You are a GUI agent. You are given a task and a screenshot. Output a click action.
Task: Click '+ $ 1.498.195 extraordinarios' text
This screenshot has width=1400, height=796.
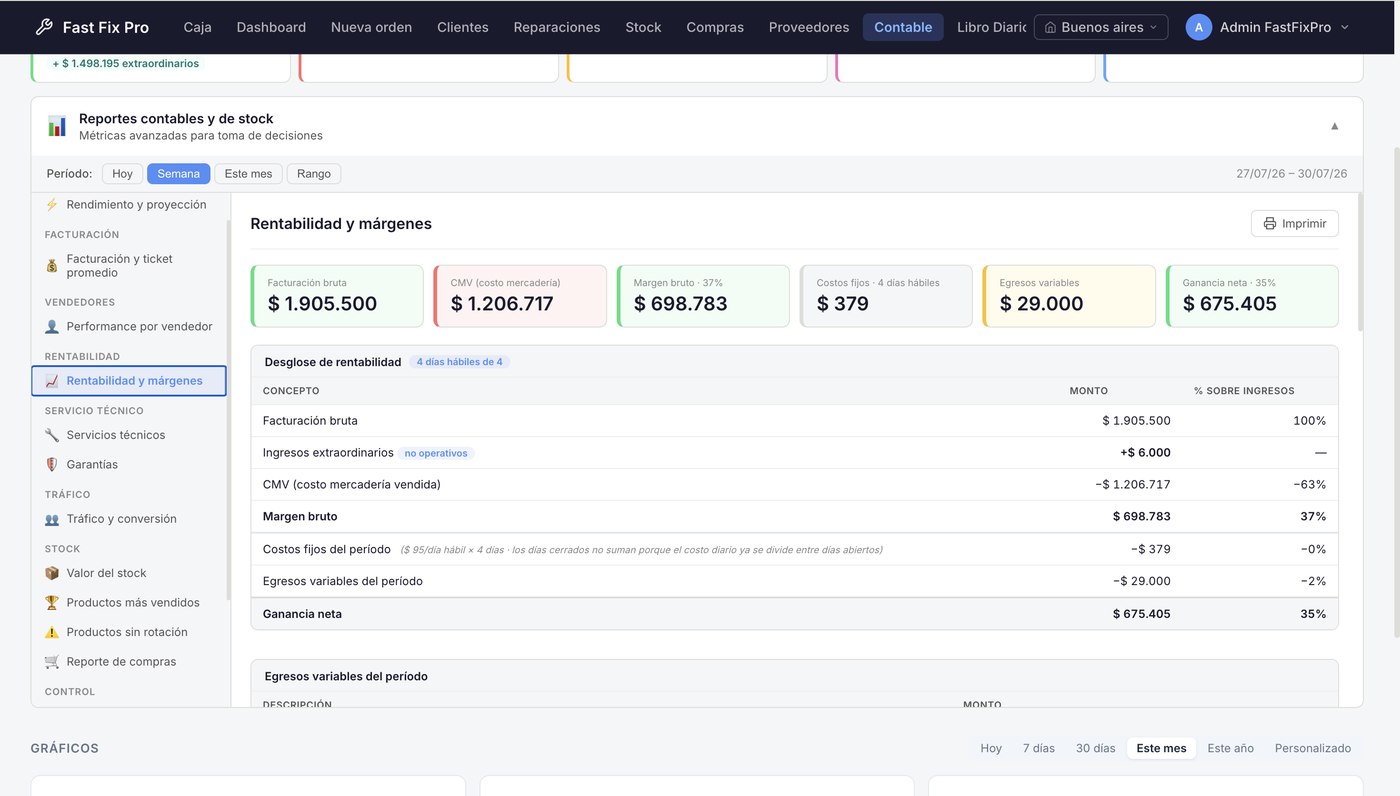click(x=126, y=63)
